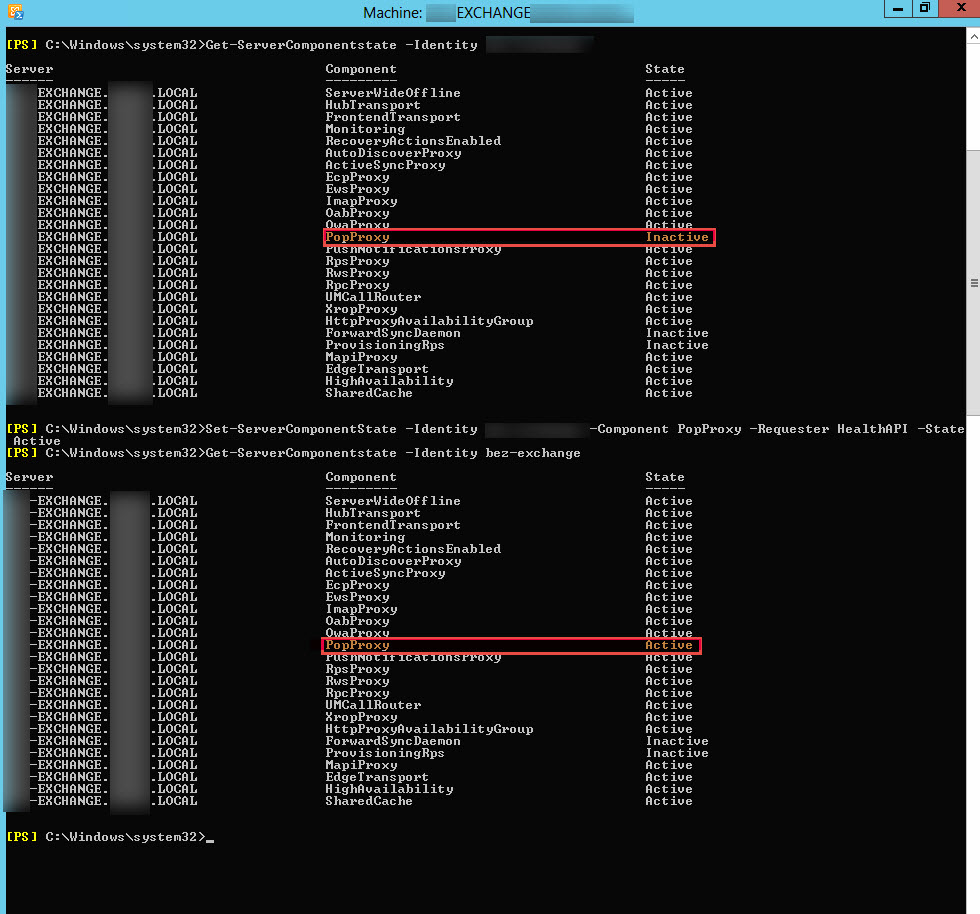Click 'RpsProxy' in the lower output table
The image size is (980, 914).
[x=357, y=670]
